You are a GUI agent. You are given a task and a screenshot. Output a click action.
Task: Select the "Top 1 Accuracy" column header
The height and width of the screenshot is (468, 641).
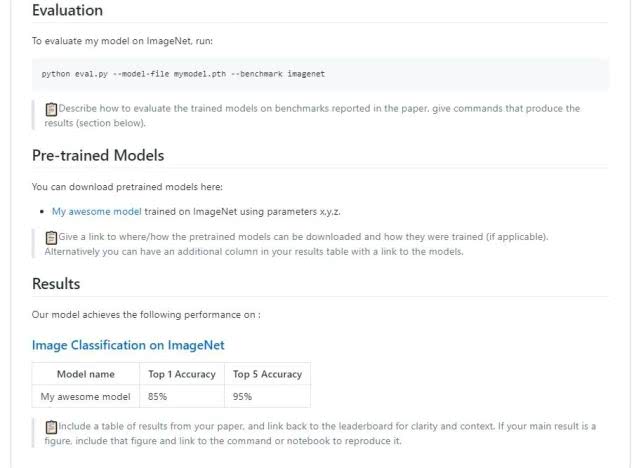point(181,374)
